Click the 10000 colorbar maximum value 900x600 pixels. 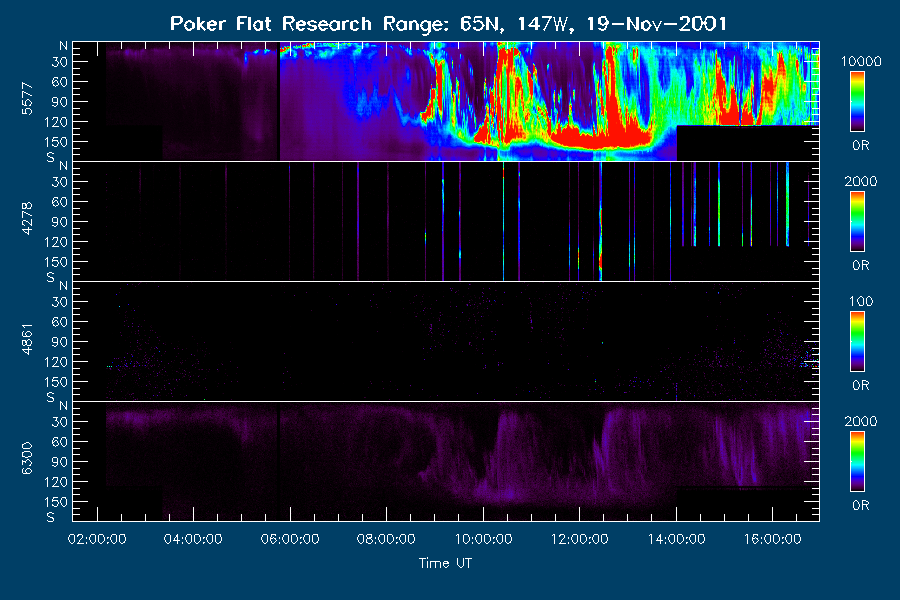(x=861, y=61)
